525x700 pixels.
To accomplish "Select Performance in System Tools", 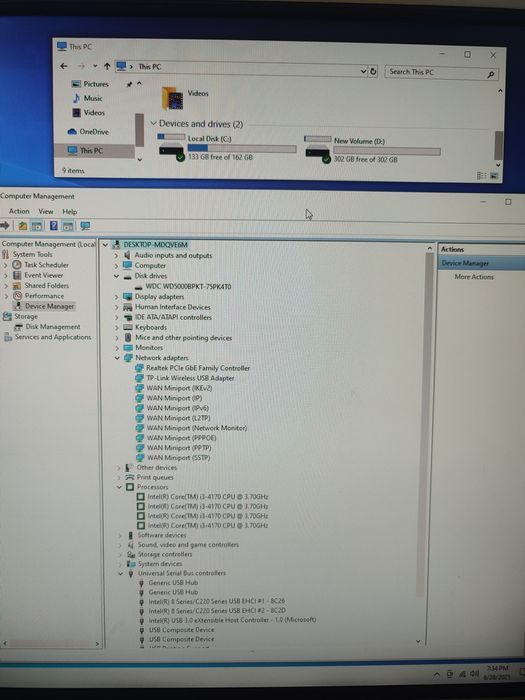I will [x=44, y=296].
